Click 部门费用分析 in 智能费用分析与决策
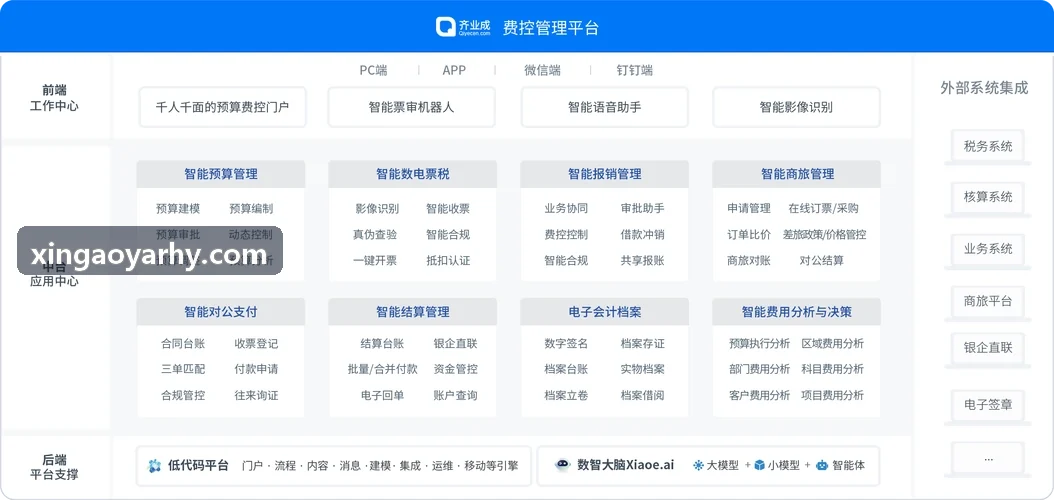Viewport: 1054px width, 500px height. (760, 370)
